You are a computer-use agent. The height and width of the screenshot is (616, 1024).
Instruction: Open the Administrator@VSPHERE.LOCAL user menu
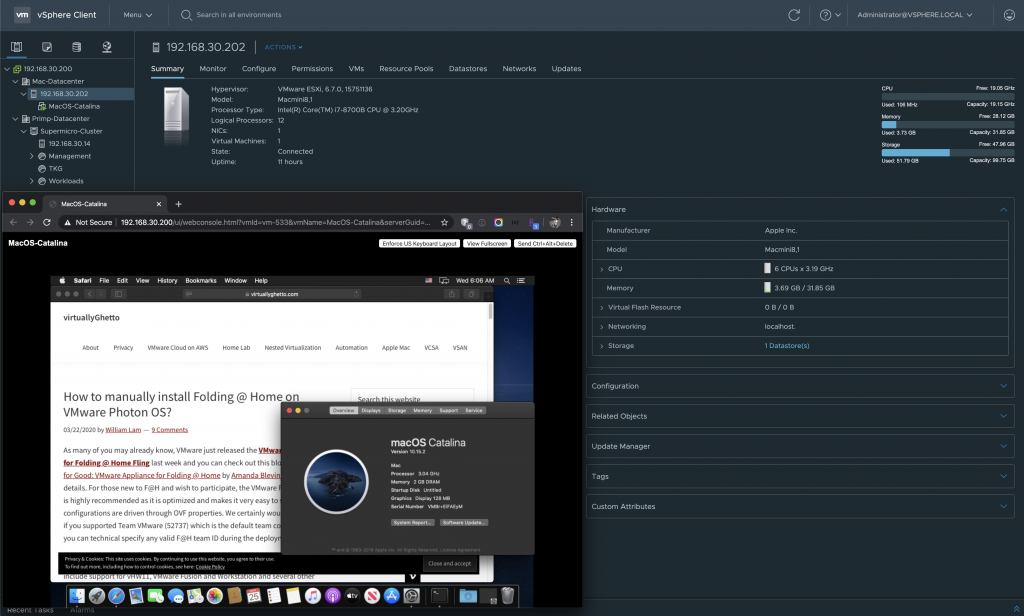point(914,15)
